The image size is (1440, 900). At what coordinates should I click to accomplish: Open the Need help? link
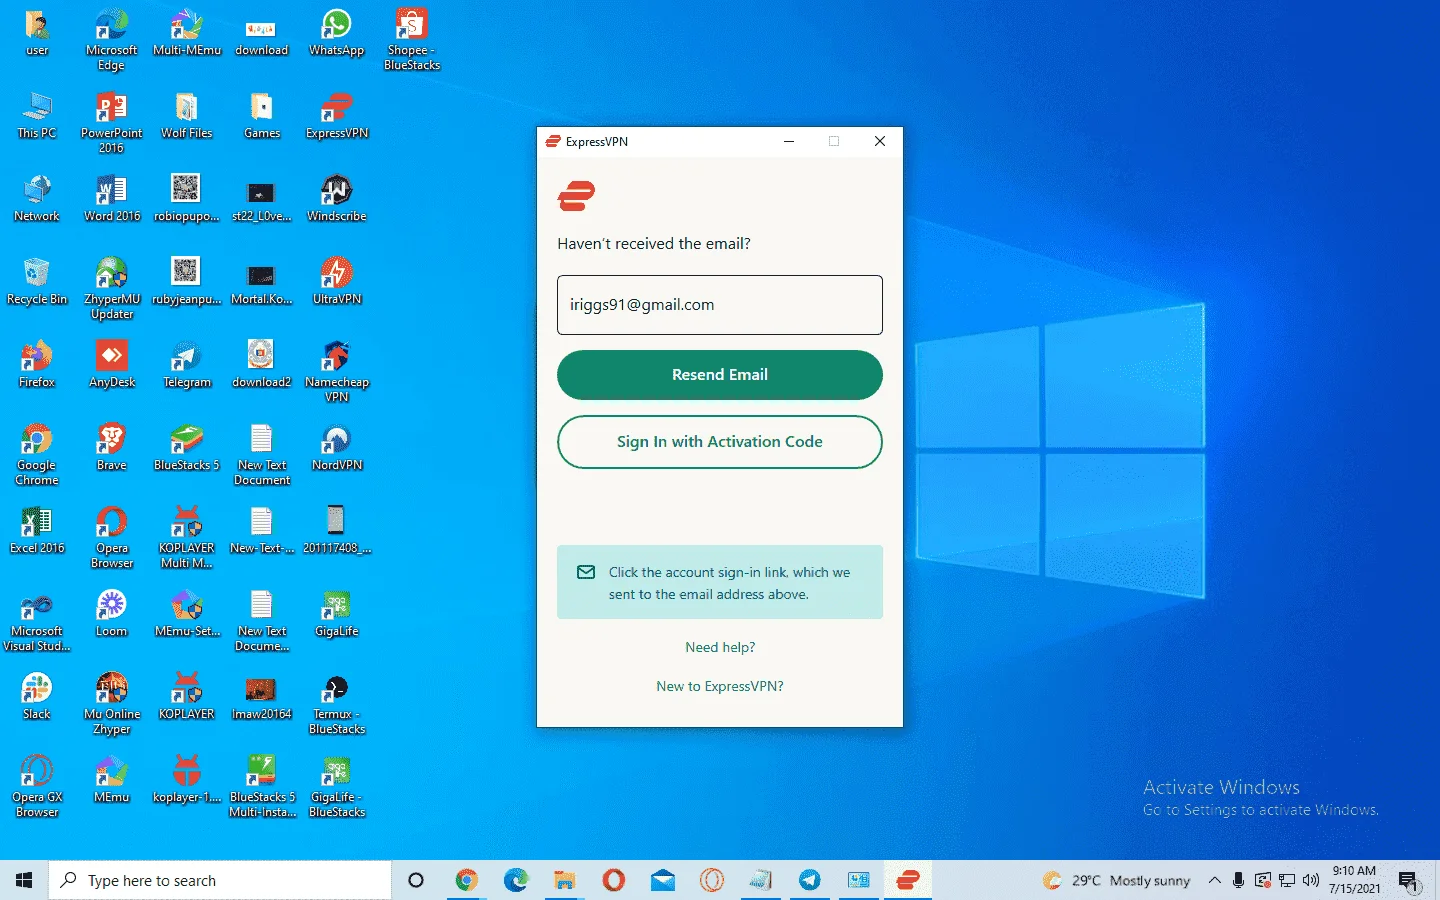tap(720, 647)
